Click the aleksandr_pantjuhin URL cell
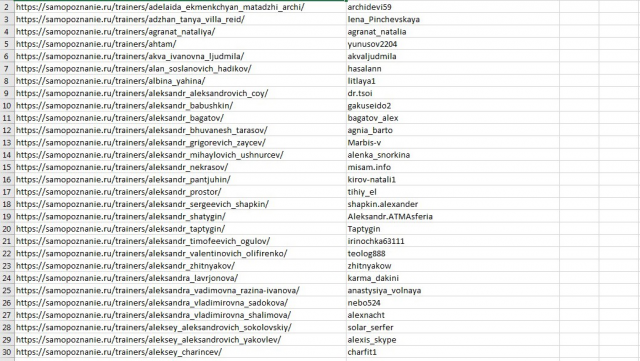Screen dimensions: 640x361 pos(180,179)
